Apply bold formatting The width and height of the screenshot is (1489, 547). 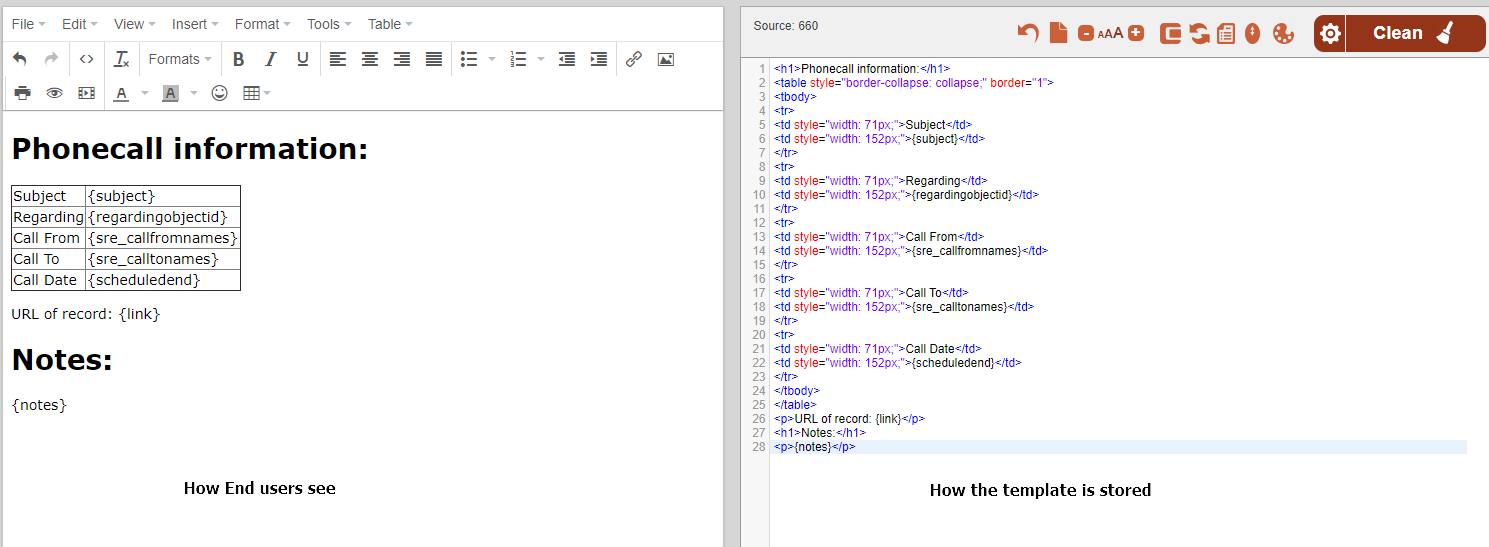238,59
